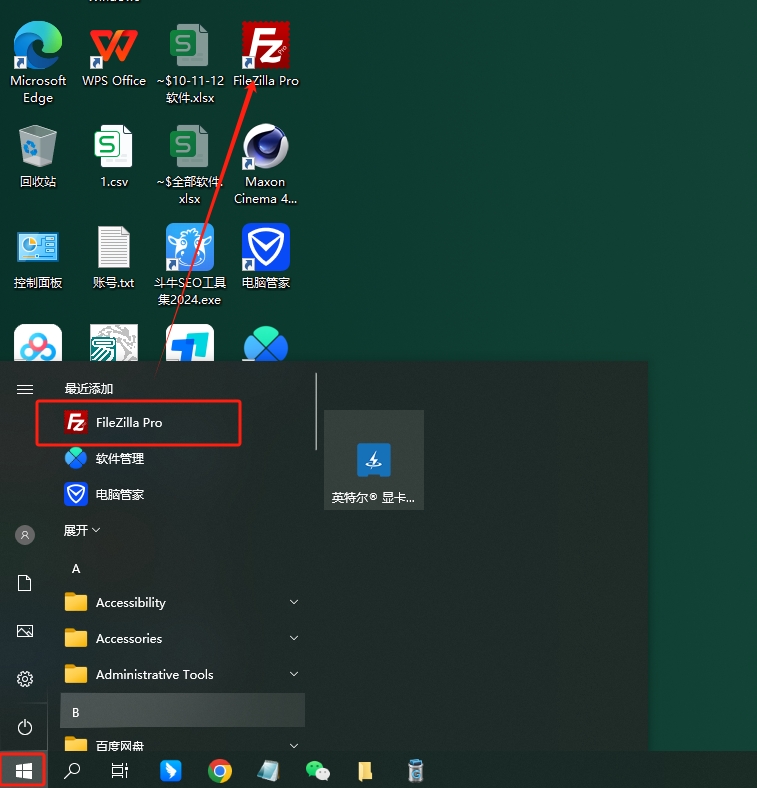The image size is (757, 788).
Task: Select the ~$全部软件.xlsx desktop file
Action: [190, 164]
